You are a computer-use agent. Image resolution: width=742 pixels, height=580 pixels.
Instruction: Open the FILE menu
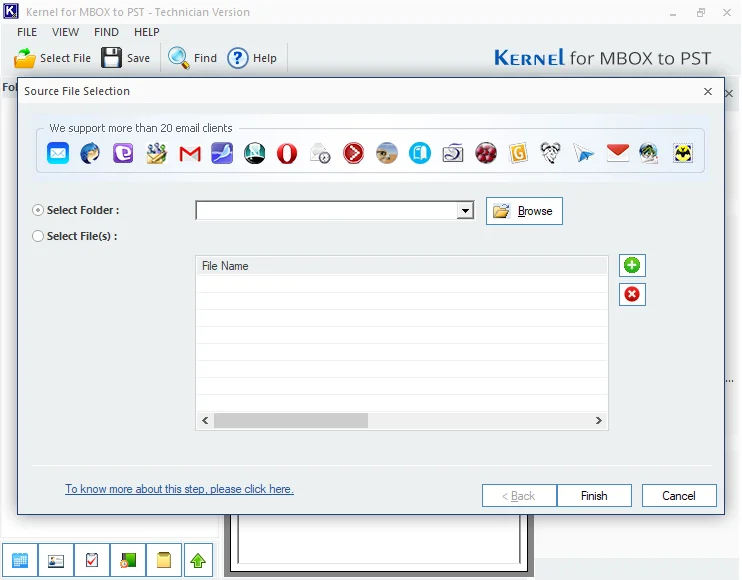[x=27, y=32]
